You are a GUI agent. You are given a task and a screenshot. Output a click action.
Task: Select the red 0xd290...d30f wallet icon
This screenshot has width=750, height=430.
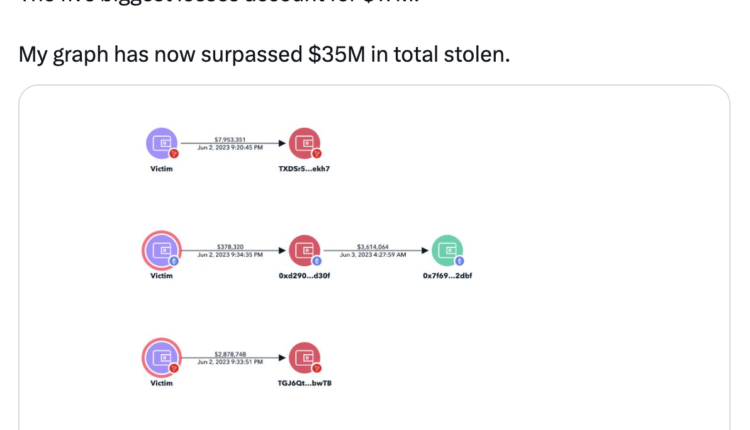(304, 250)
